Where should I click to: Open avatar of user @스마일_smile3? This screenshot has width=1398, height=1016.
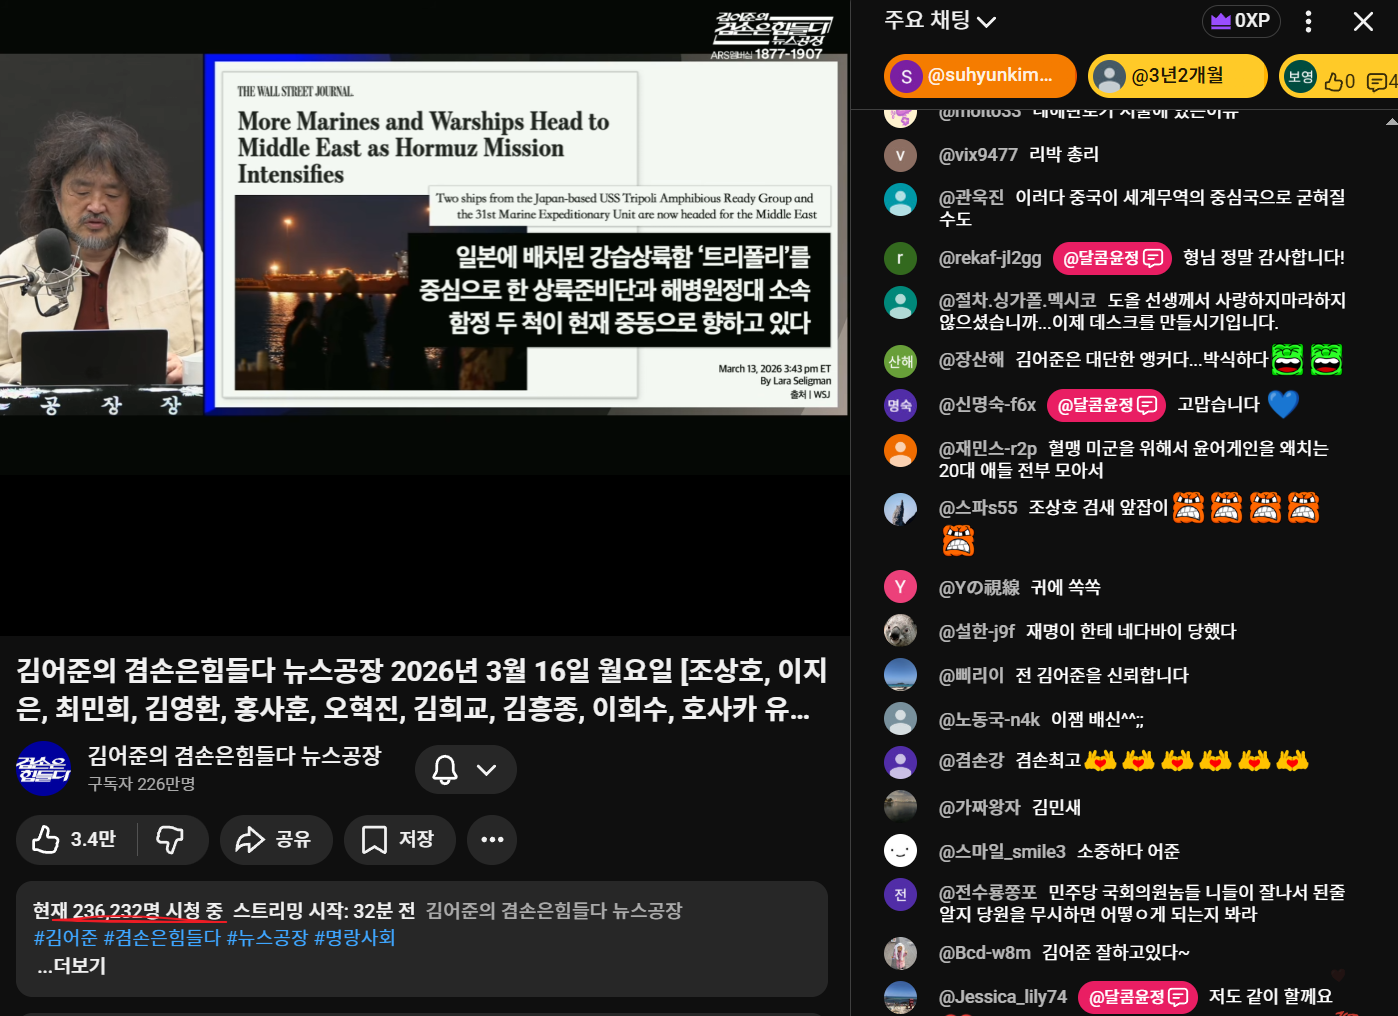900,851
